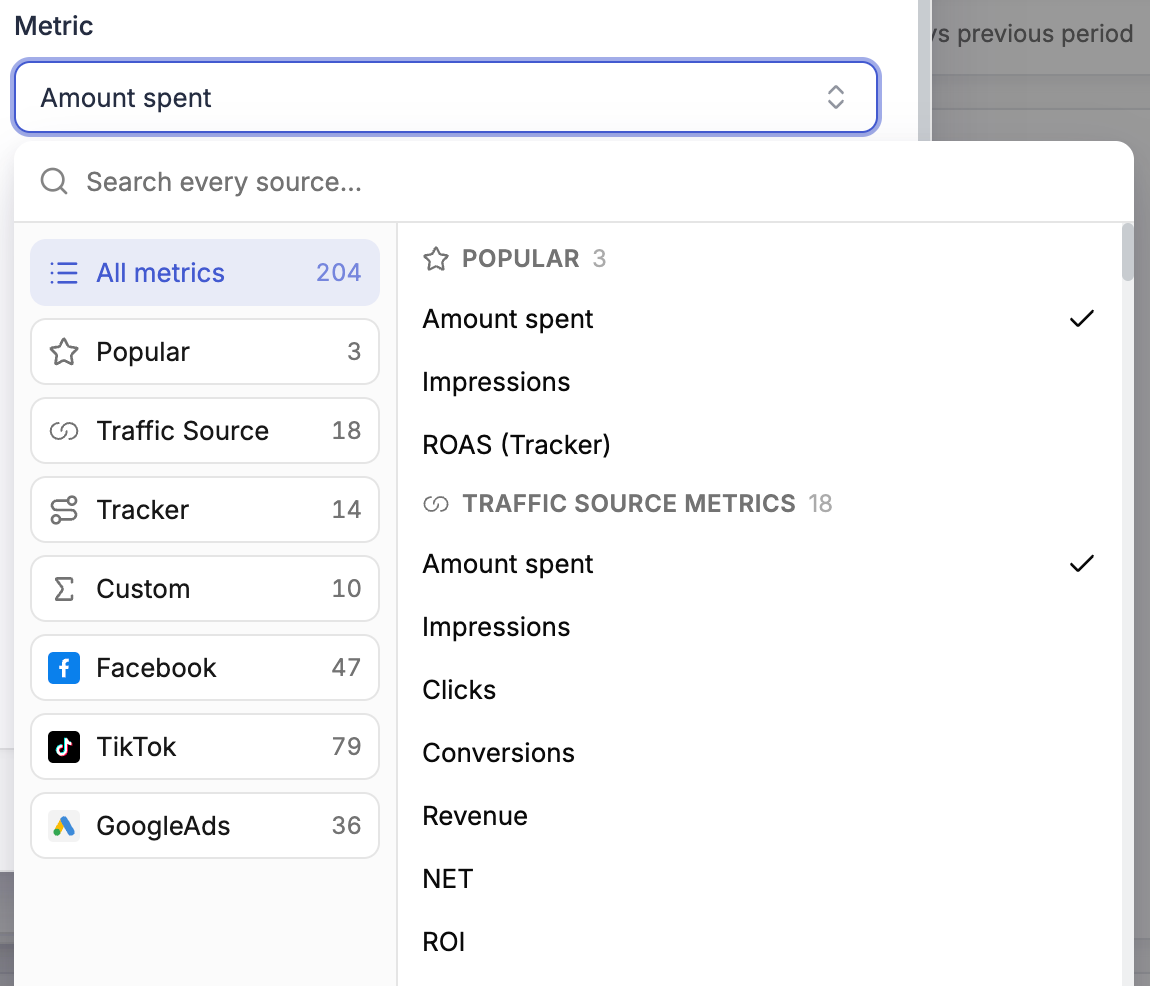This screenshot has width=1150, height=986.
Task: Click the Tracker route icon
Action: 64,510
